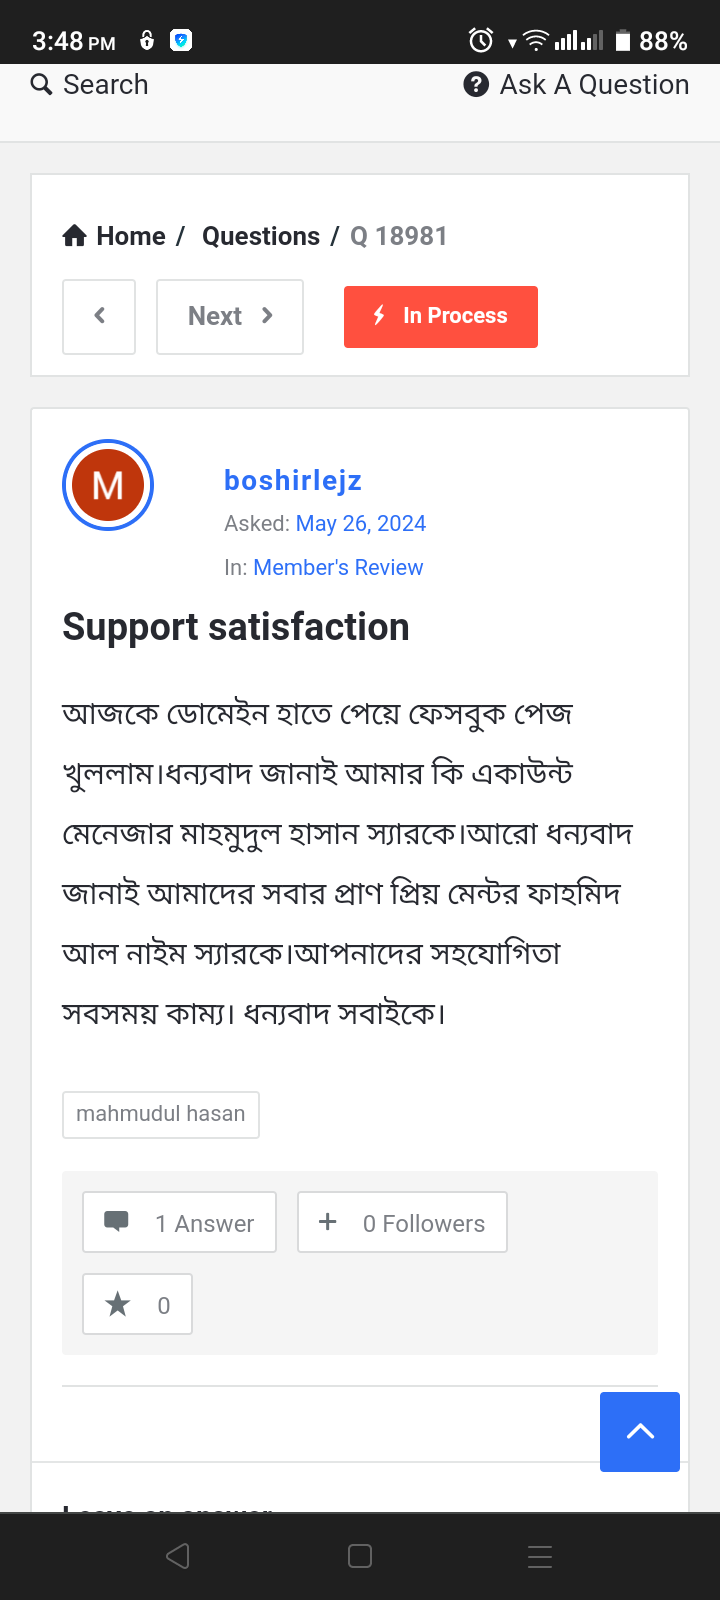Open Android recent apps menu icon
The width and height of the screenshot is (720, 1600).
[540, 1556]
